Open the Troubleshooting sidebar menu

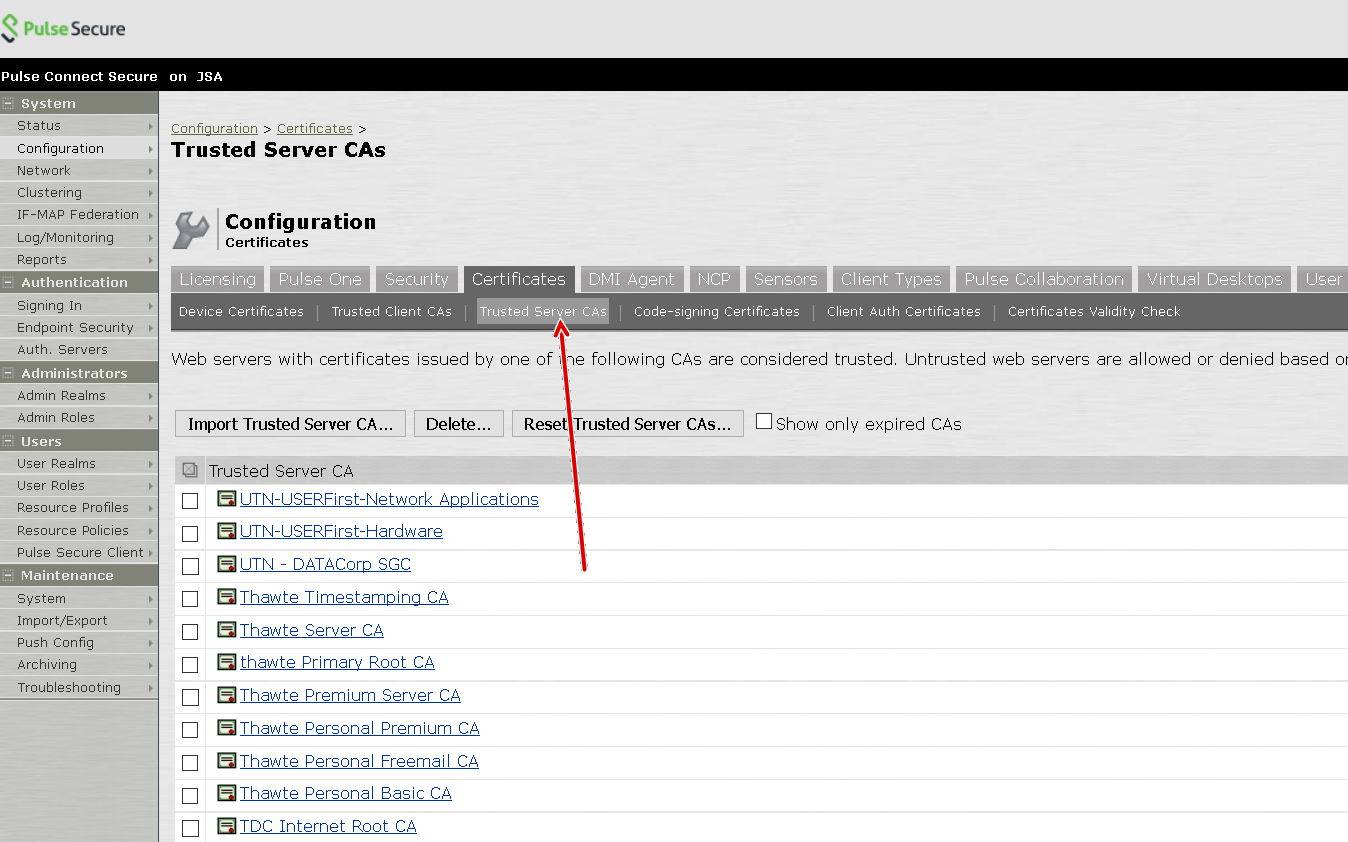[x=79, y=687]
